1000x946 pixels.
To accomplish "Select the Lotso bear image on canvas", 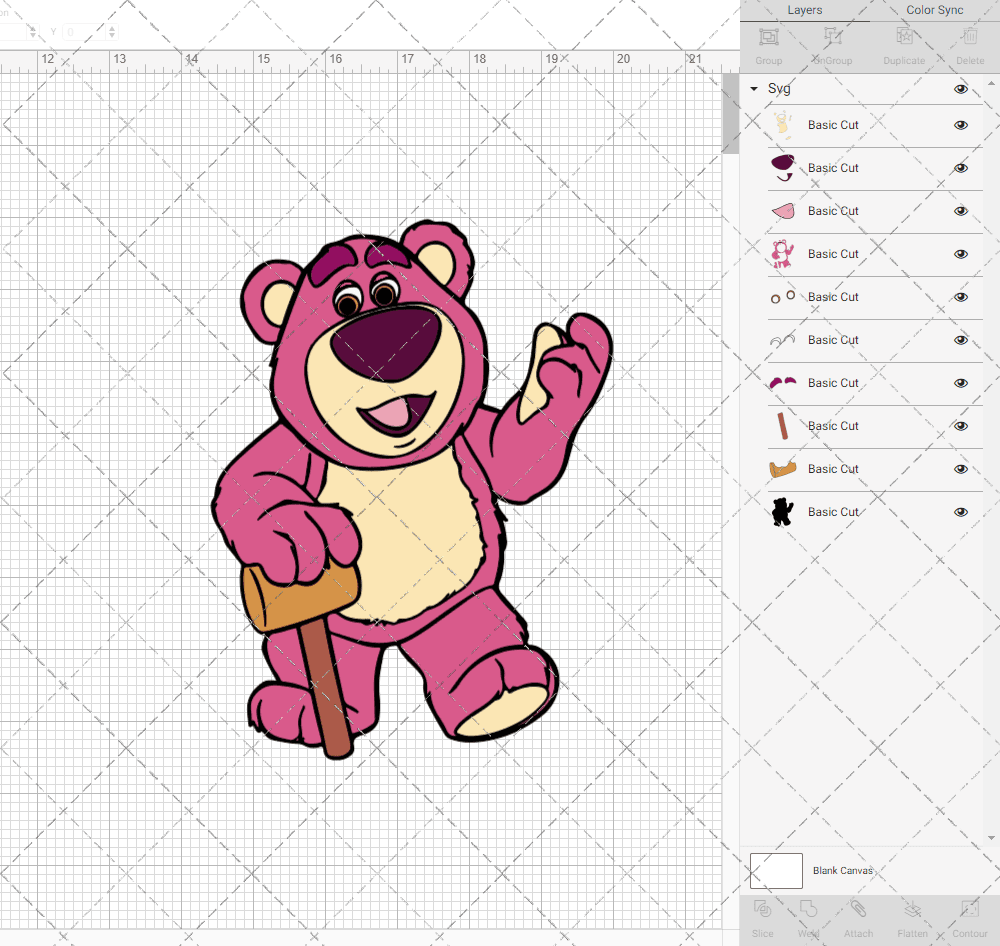I will point(412,490).
